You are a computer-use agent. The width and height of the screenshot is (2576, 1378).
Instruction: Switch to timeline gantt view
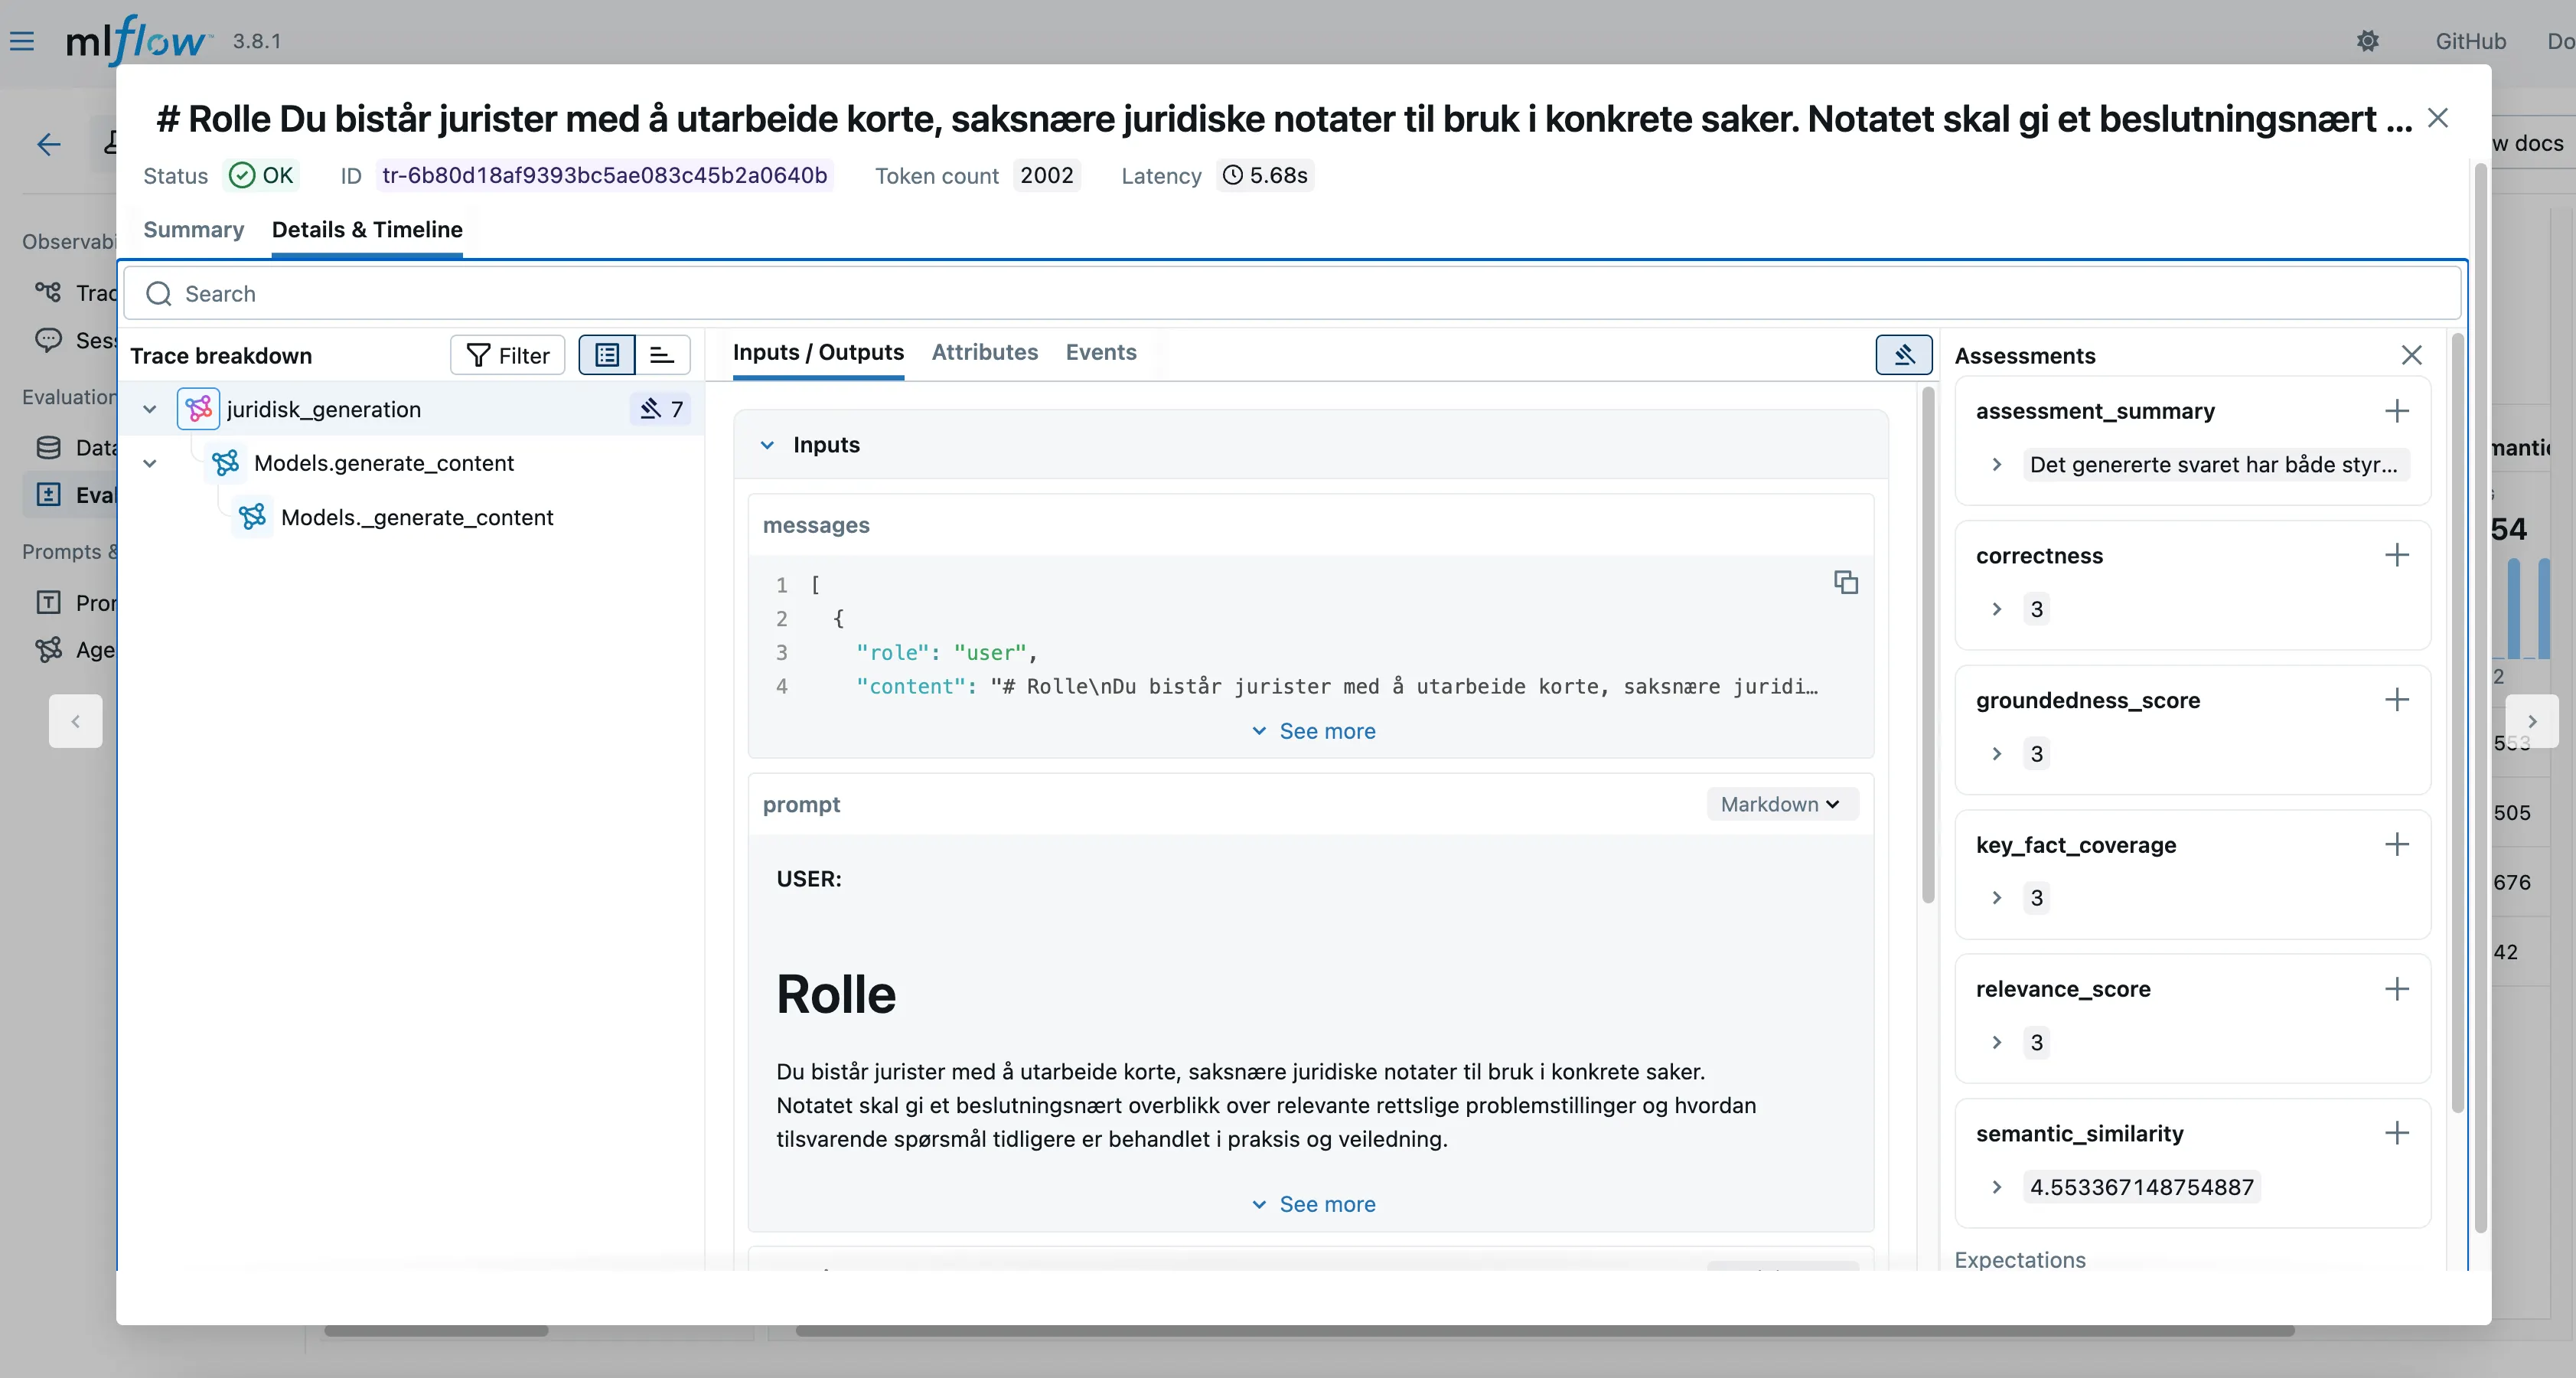pos(662,355)
